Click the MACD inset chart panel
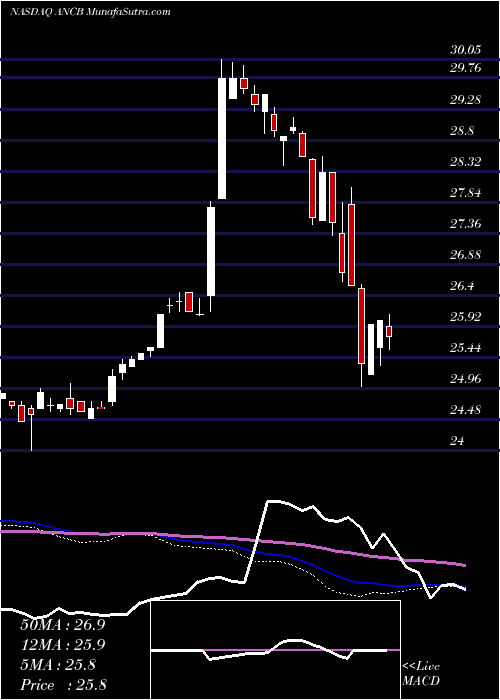The height and width of the screenshot is (700, 500). coord(276,650)
